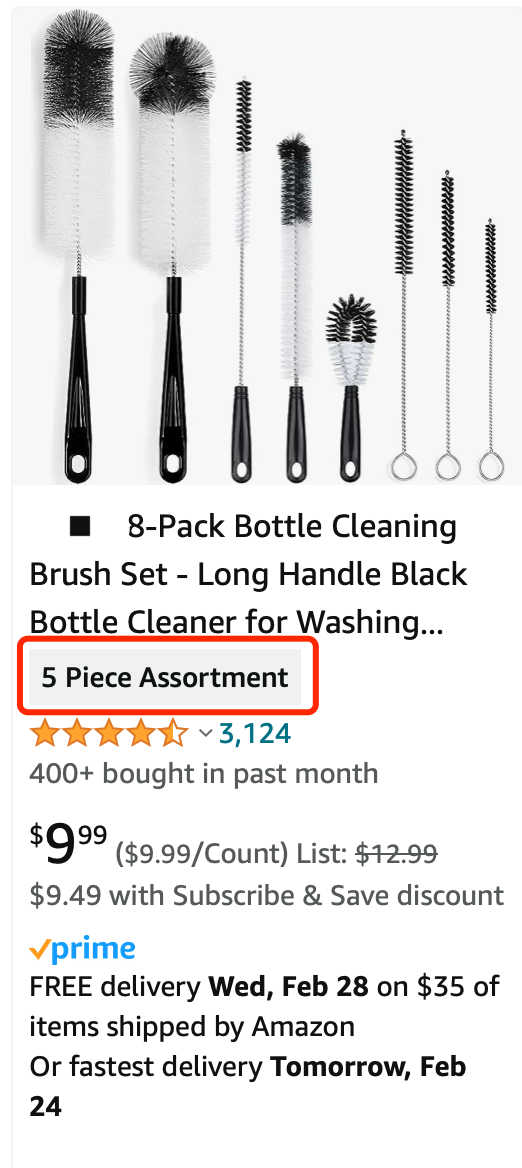Click the round-headed second large brush
This screenshot has width=522, height=1168.
(x=171, y=255)
